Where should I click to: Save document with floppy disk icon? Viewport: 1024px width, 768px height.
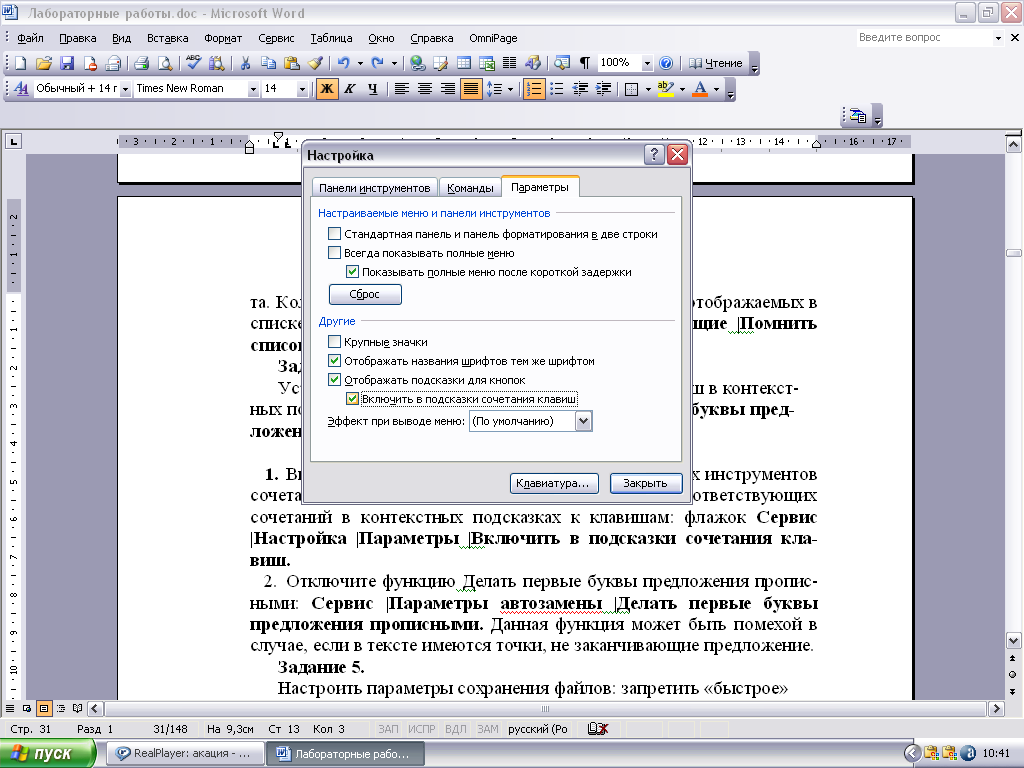coord(67,63)
